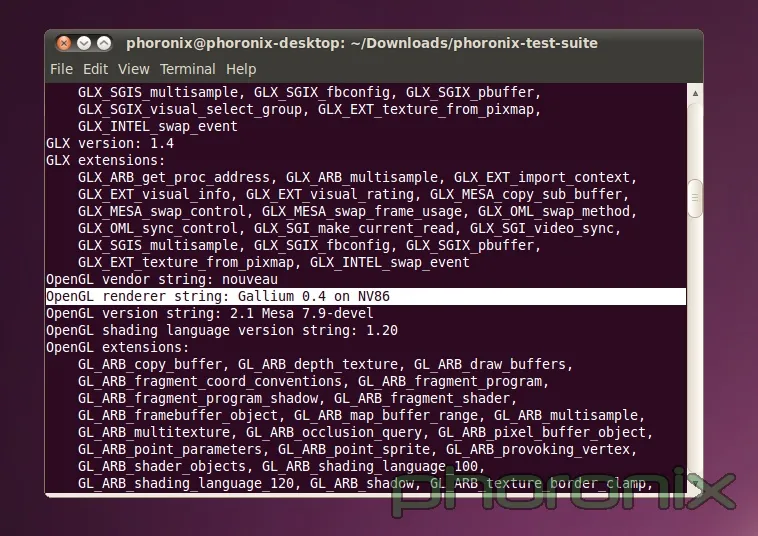Click the window title bar text
This screenshot has width=758, height=536.
coord(362,43)
